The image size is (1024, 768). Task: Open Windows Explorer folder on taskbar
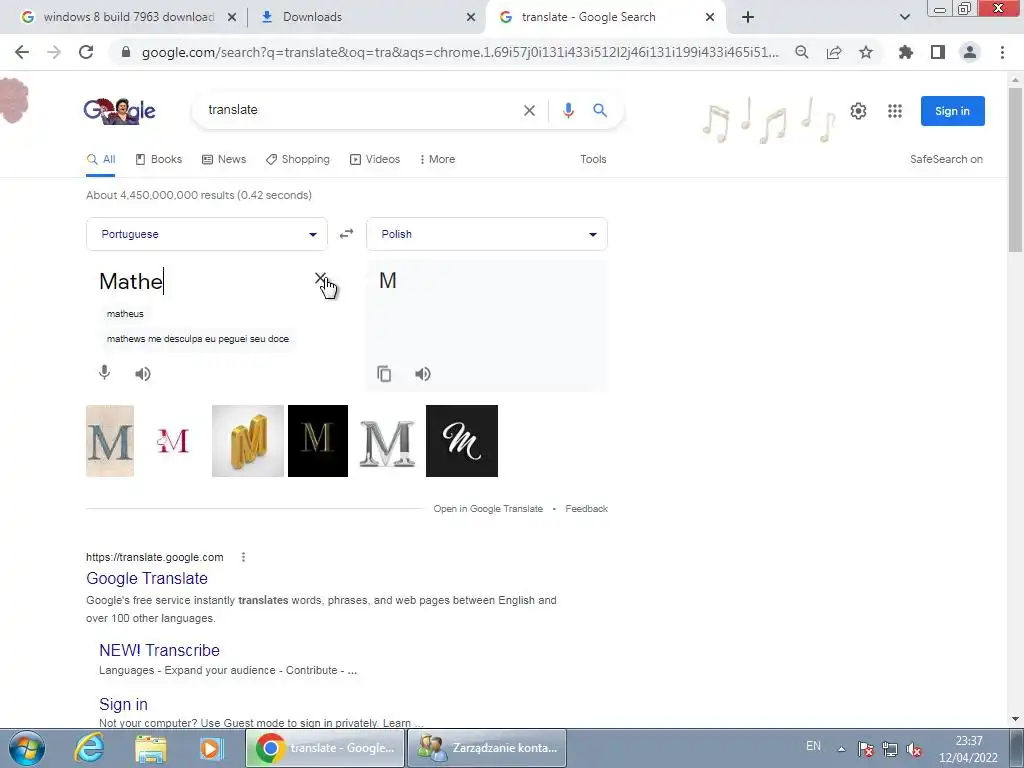click(x=150, y=748)
